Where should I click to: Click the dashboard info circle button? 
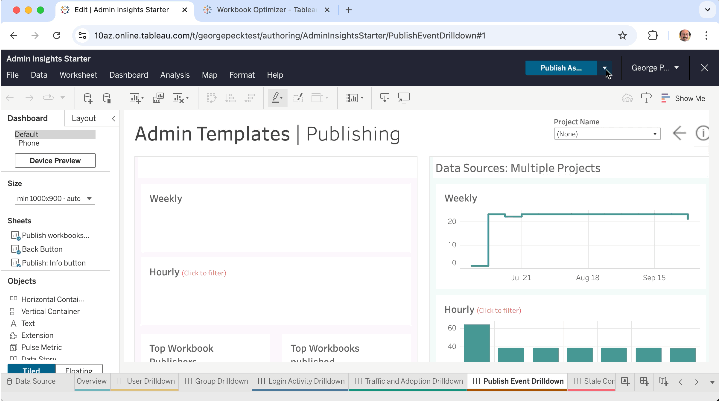[703, 134]
